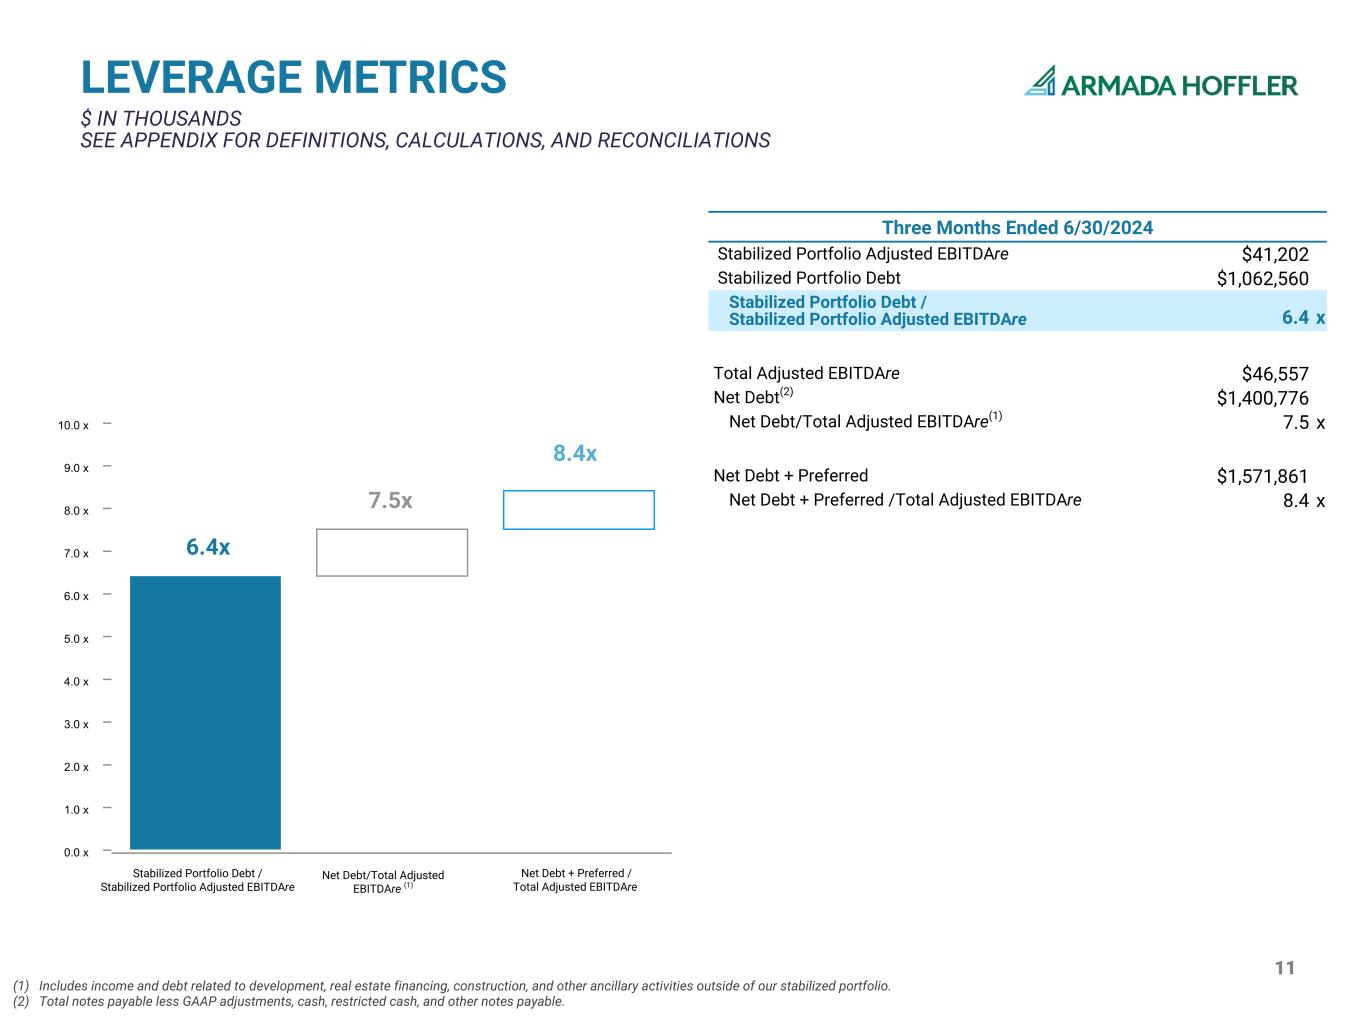Select the highlighted Stabilized Portfolio Debt ratio row

(1017, 311)
